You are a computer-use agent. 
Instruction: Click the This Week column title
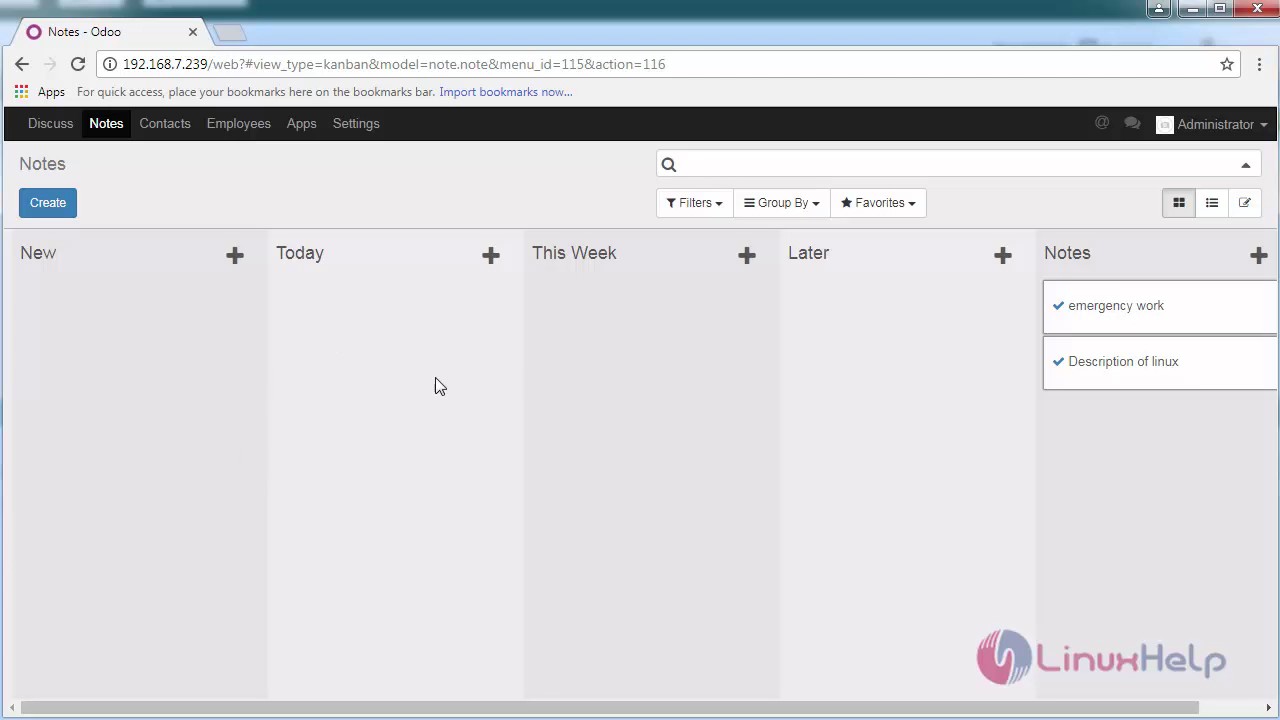tap(574, 253)
